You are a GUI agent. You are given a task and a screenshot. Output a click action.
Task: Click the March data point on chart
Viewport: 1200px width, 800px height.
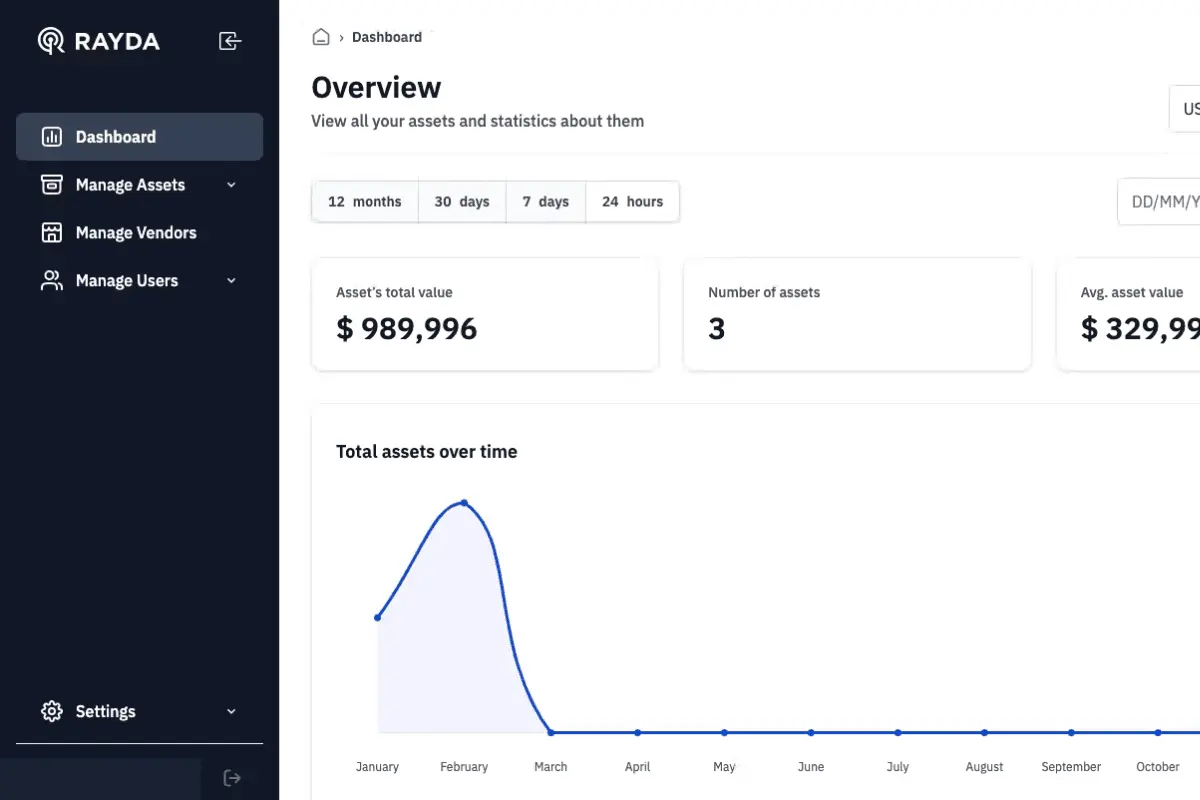(x=551, y=733)
